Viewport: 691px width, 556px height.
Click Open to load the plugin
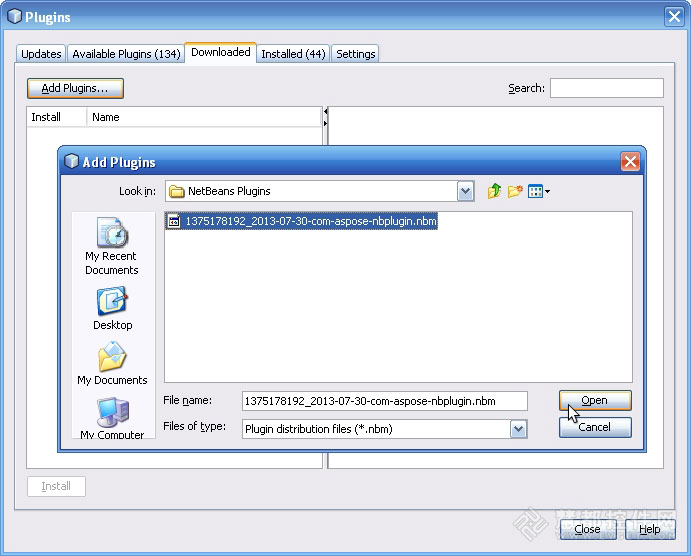pyautogui.click(x=595, y=400)
